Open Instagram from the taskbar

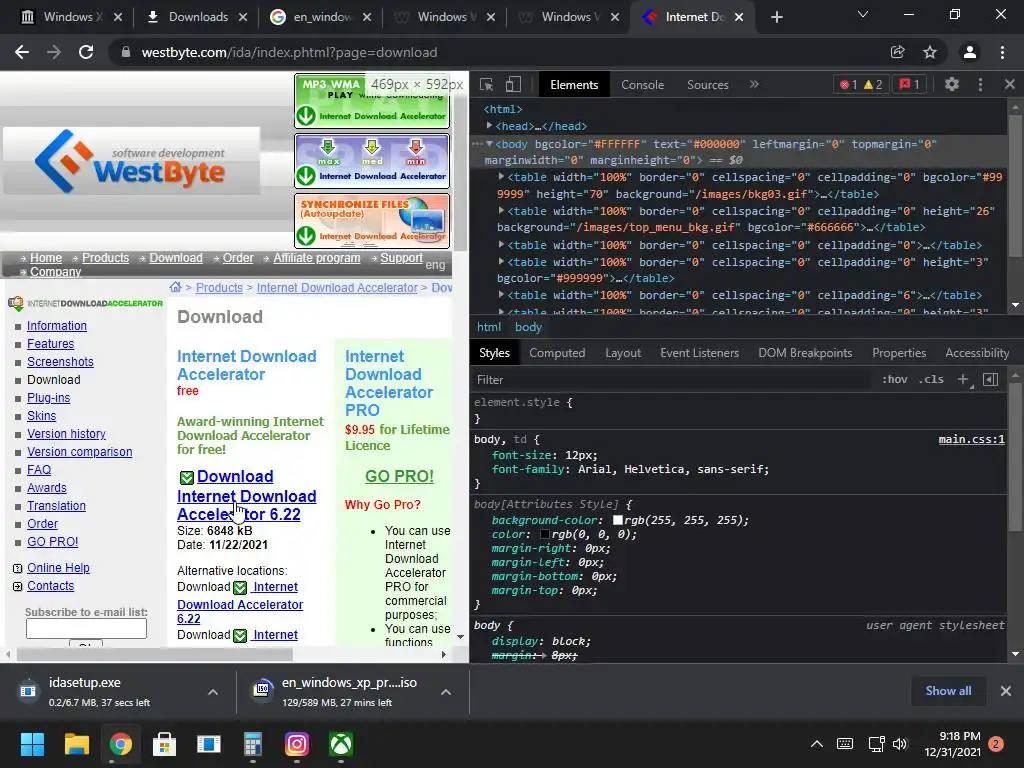coord(296,744)
